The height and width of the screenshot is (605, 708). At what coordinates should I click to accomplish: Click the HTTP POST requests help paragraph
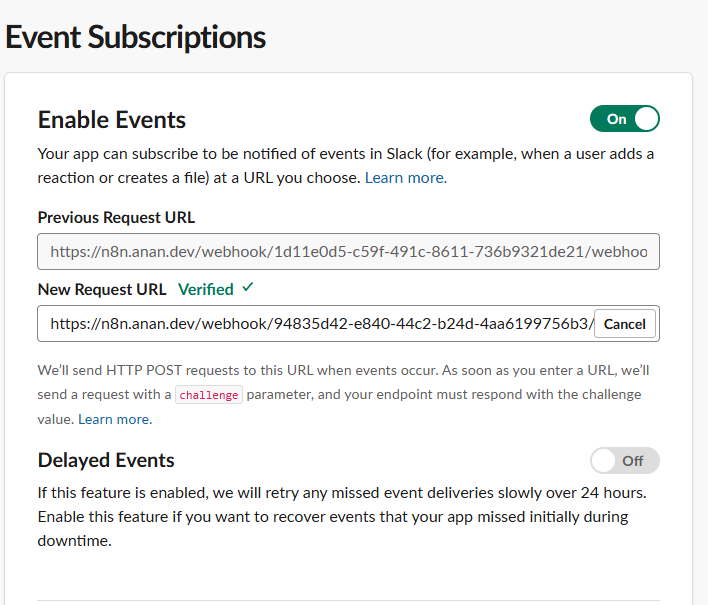click(340, 370)
